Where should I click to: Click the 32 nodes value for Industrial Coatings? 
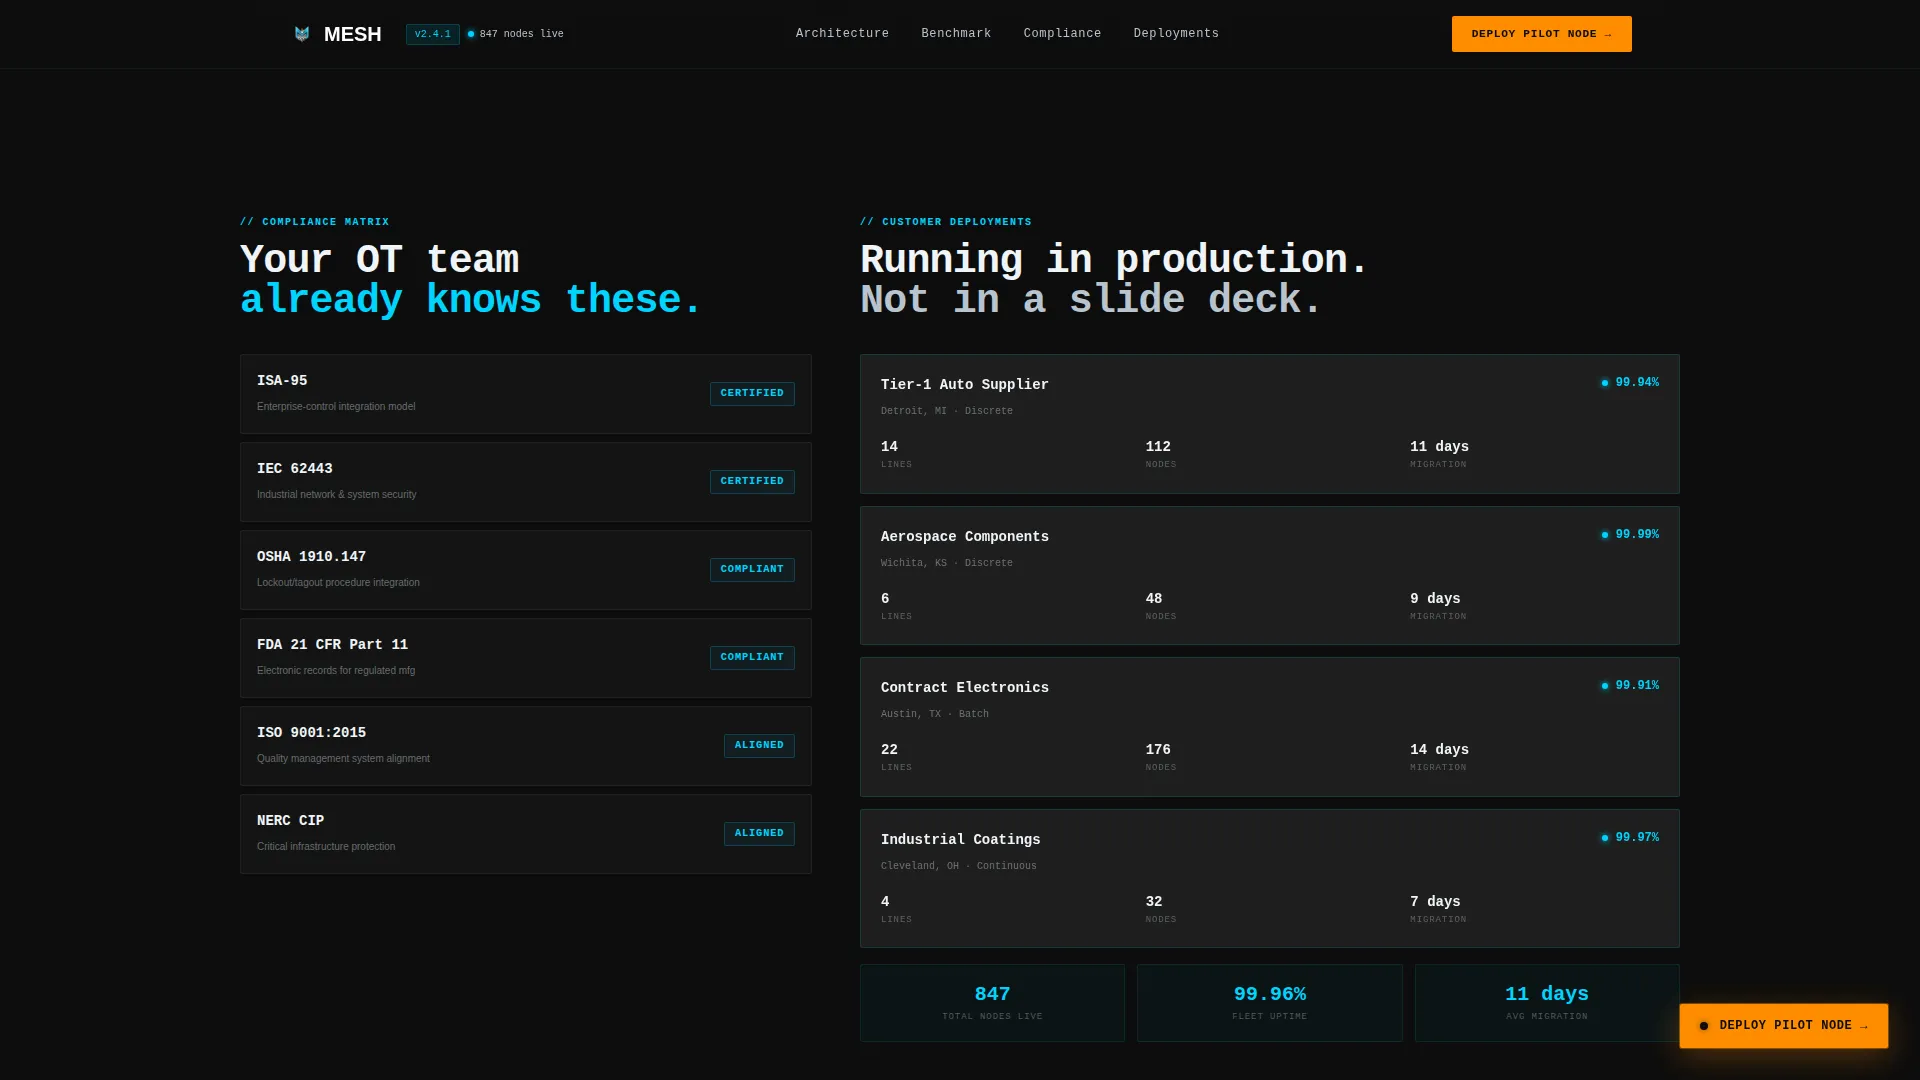(x=1153, y=902)
